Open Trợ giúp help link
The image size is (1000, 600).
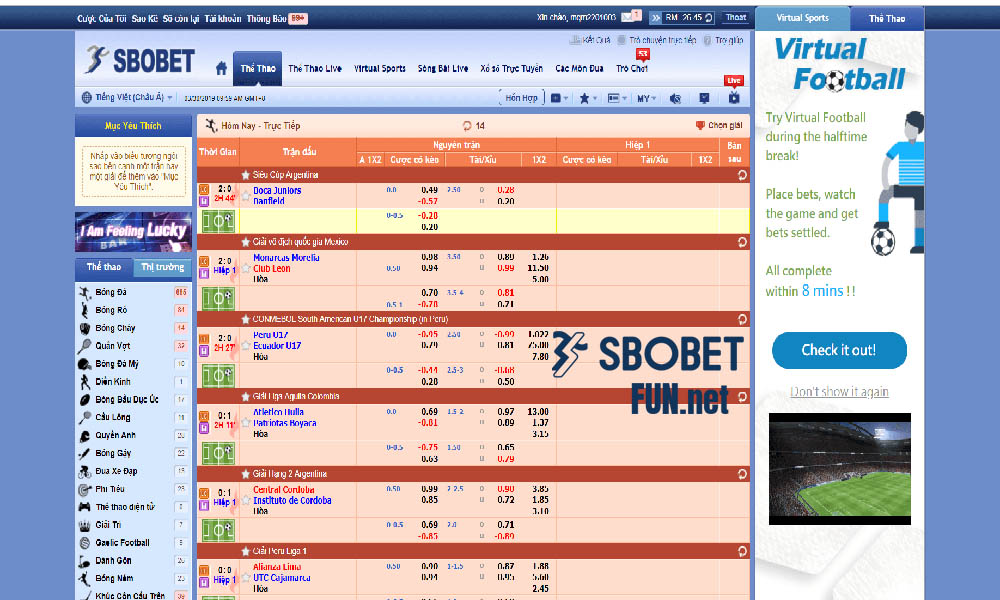[x=723, y=40]
